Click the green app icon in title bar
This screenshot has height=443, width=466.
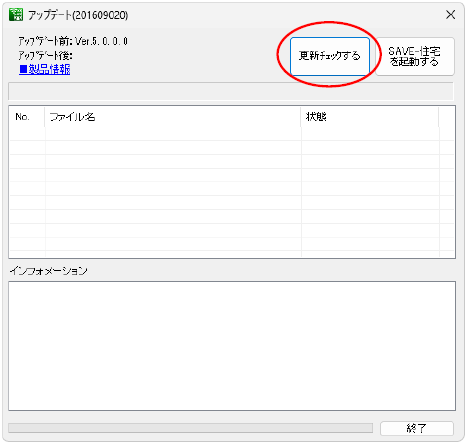tap(16, 15)
